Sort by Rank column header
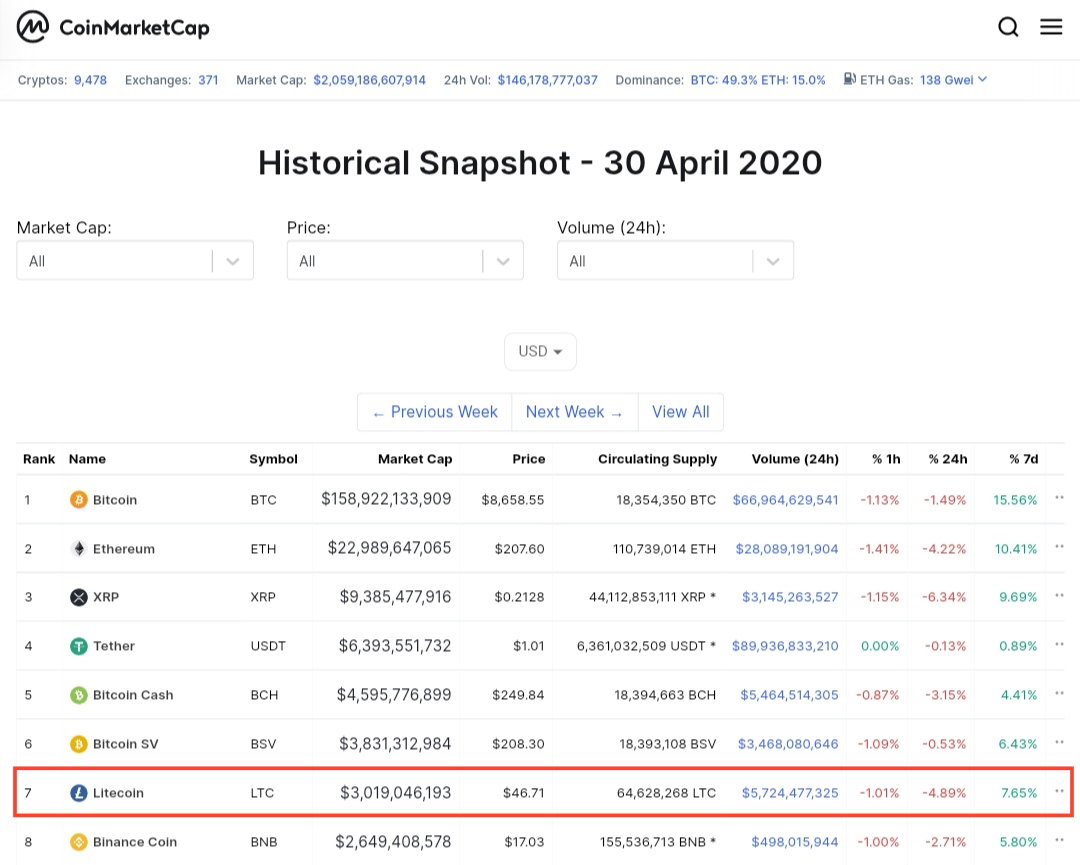This screenshot has height=865, width=1080. pos(39,459)
